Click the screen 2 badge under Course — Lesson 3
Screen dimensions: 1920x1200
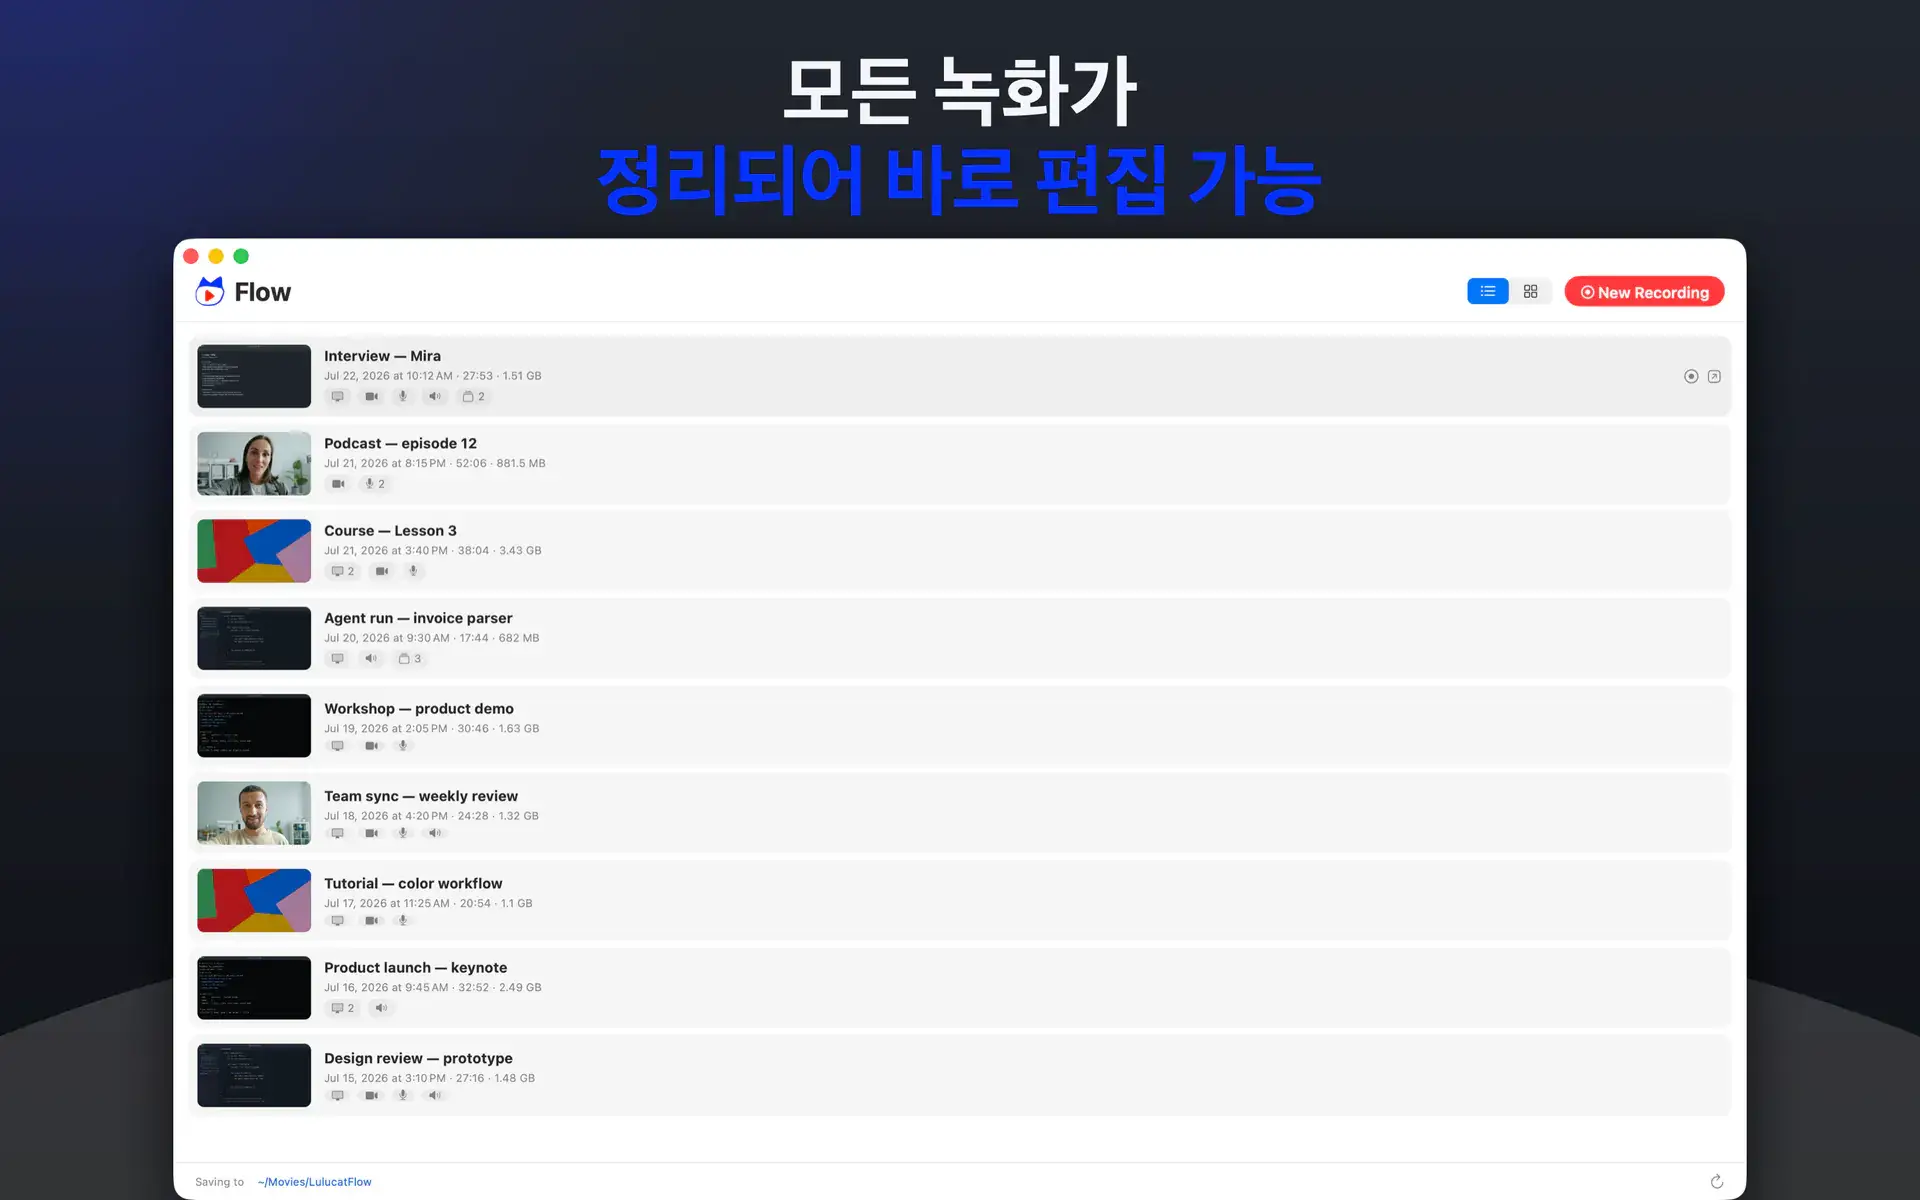[343, 572]
